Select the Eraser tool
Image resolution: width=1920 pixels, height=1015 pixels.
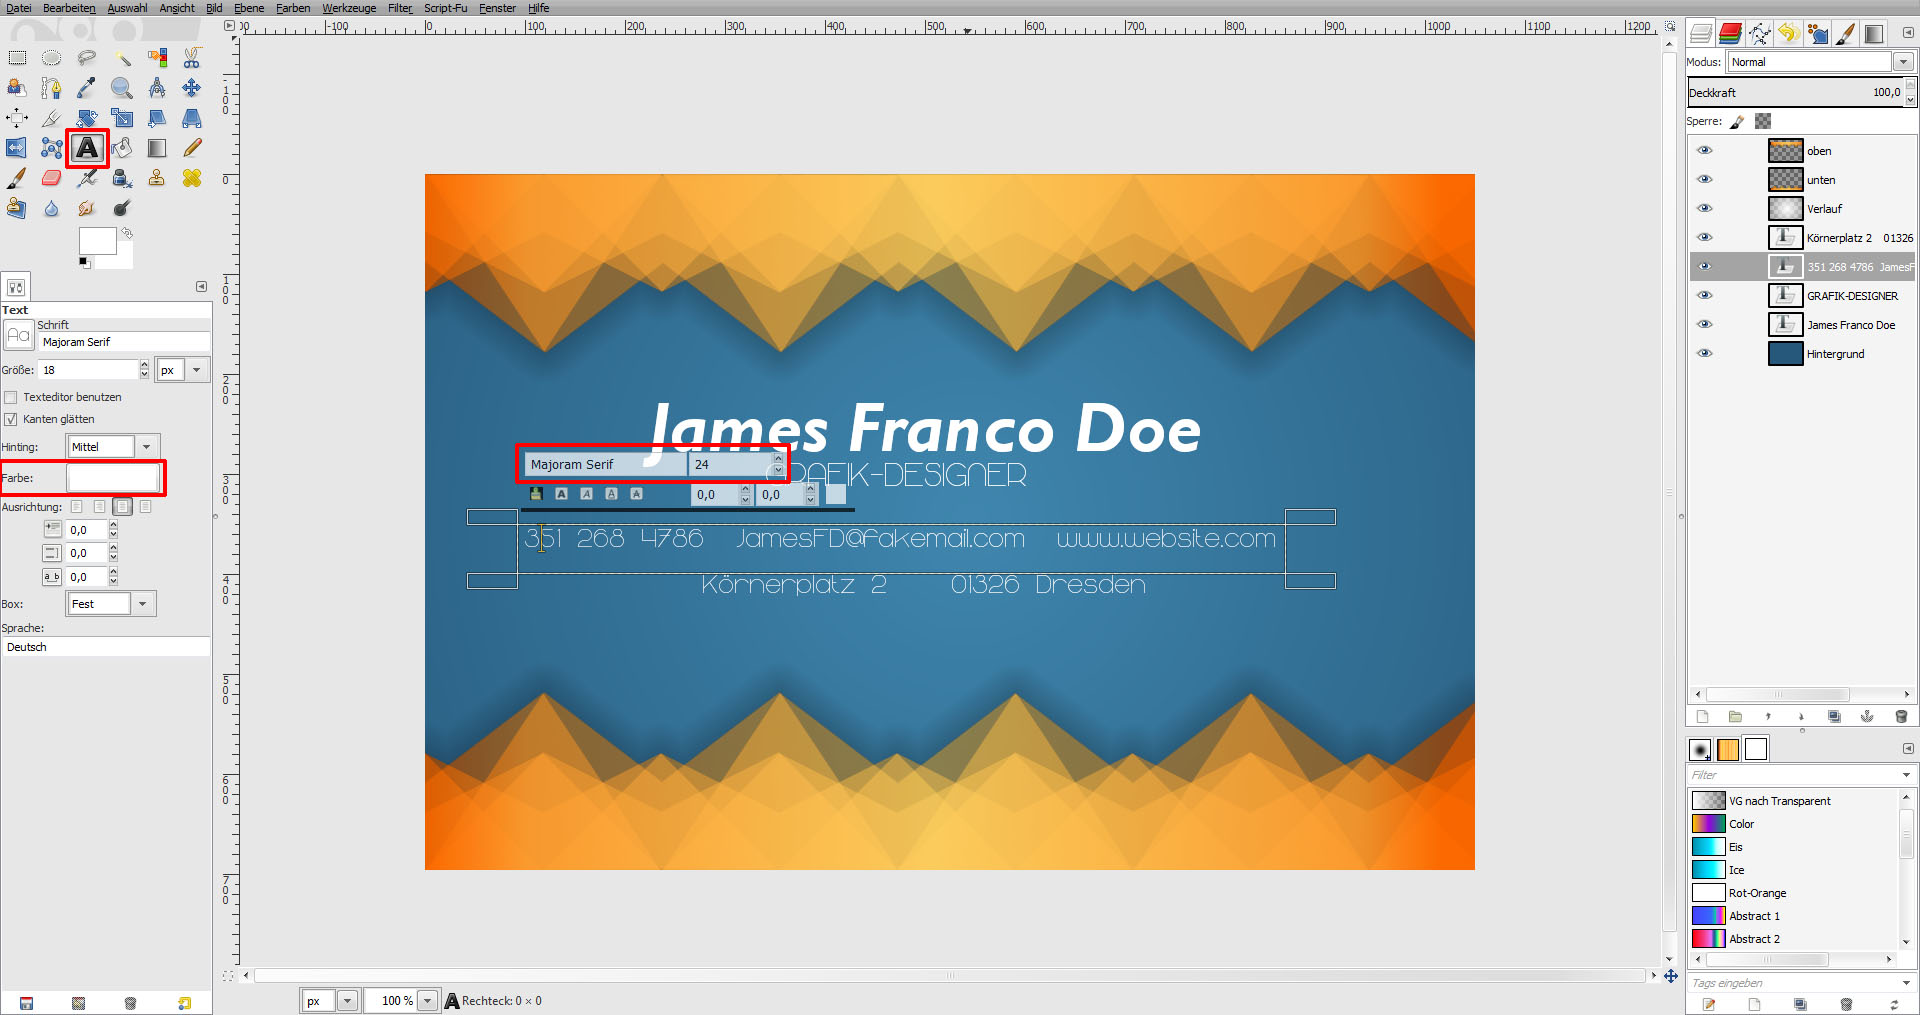(x=51, y=179)
